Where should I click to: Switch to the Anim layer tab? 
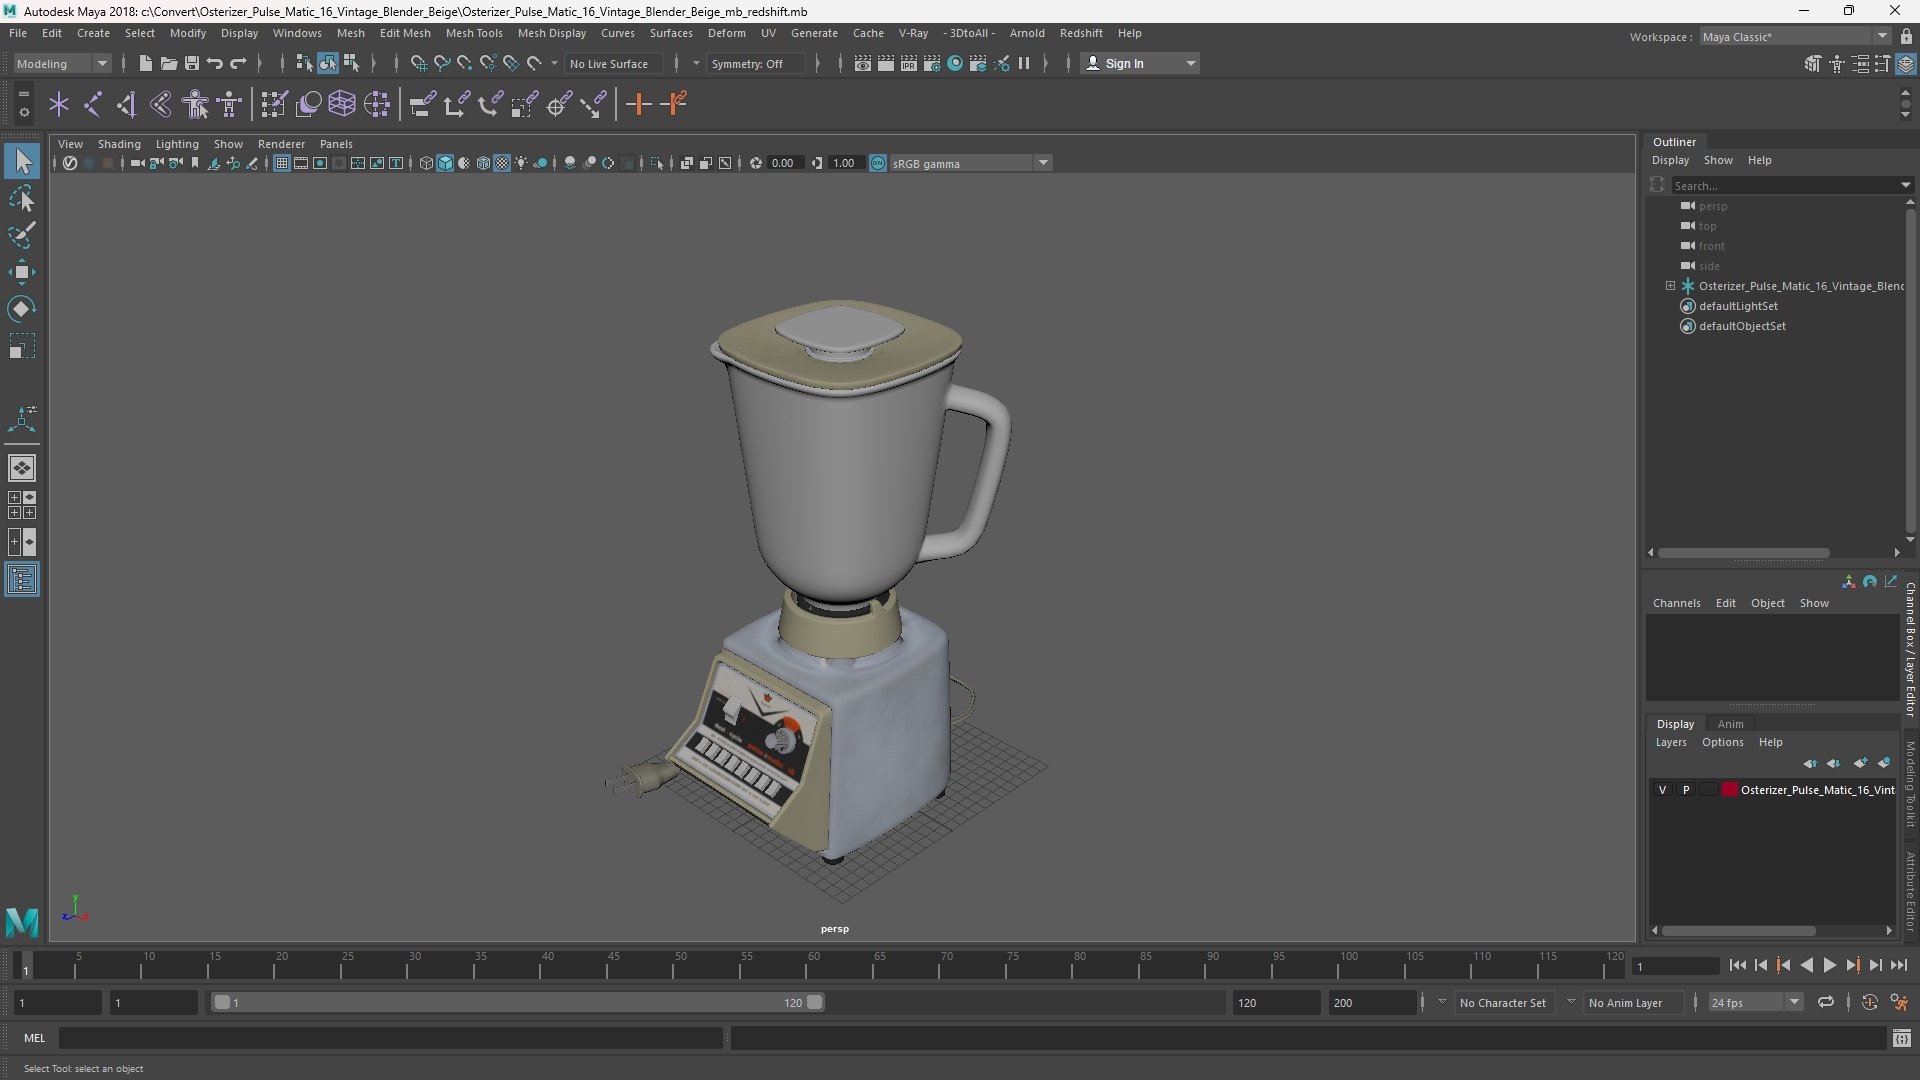click(x=1730, y=724)
